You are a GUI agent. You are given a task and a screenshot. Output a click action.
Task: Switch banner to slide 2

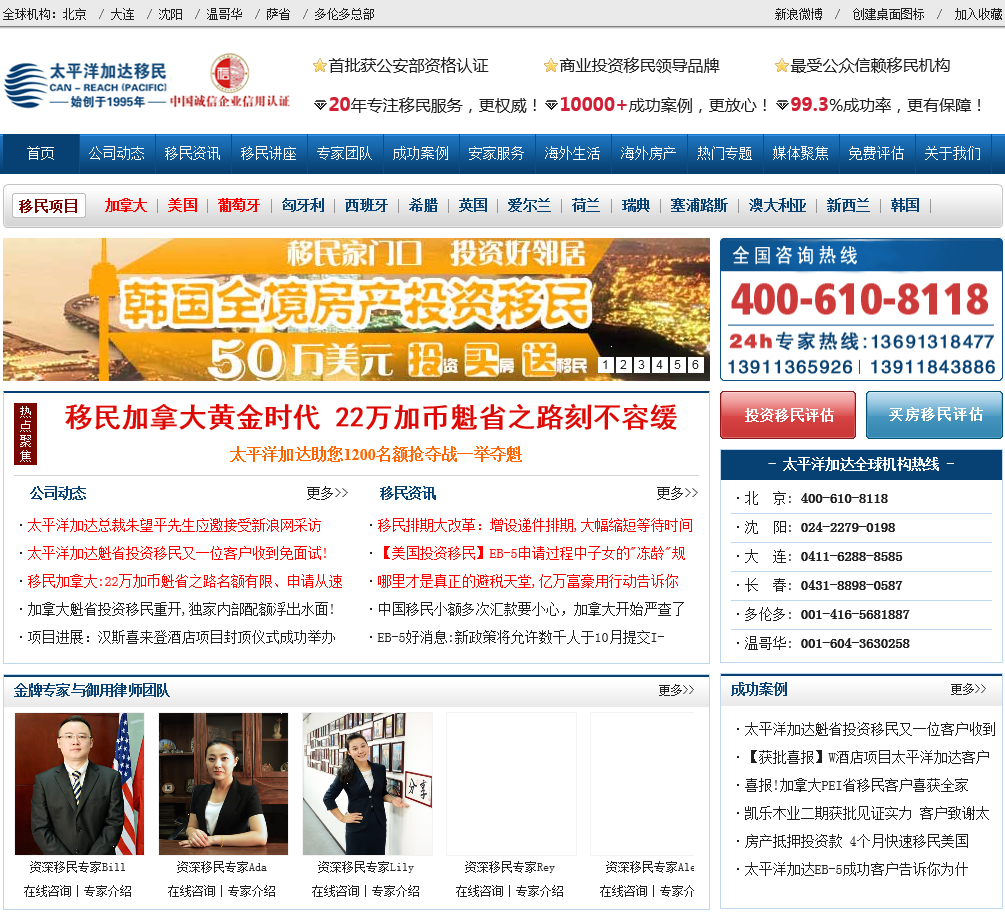tap(624, 365)
